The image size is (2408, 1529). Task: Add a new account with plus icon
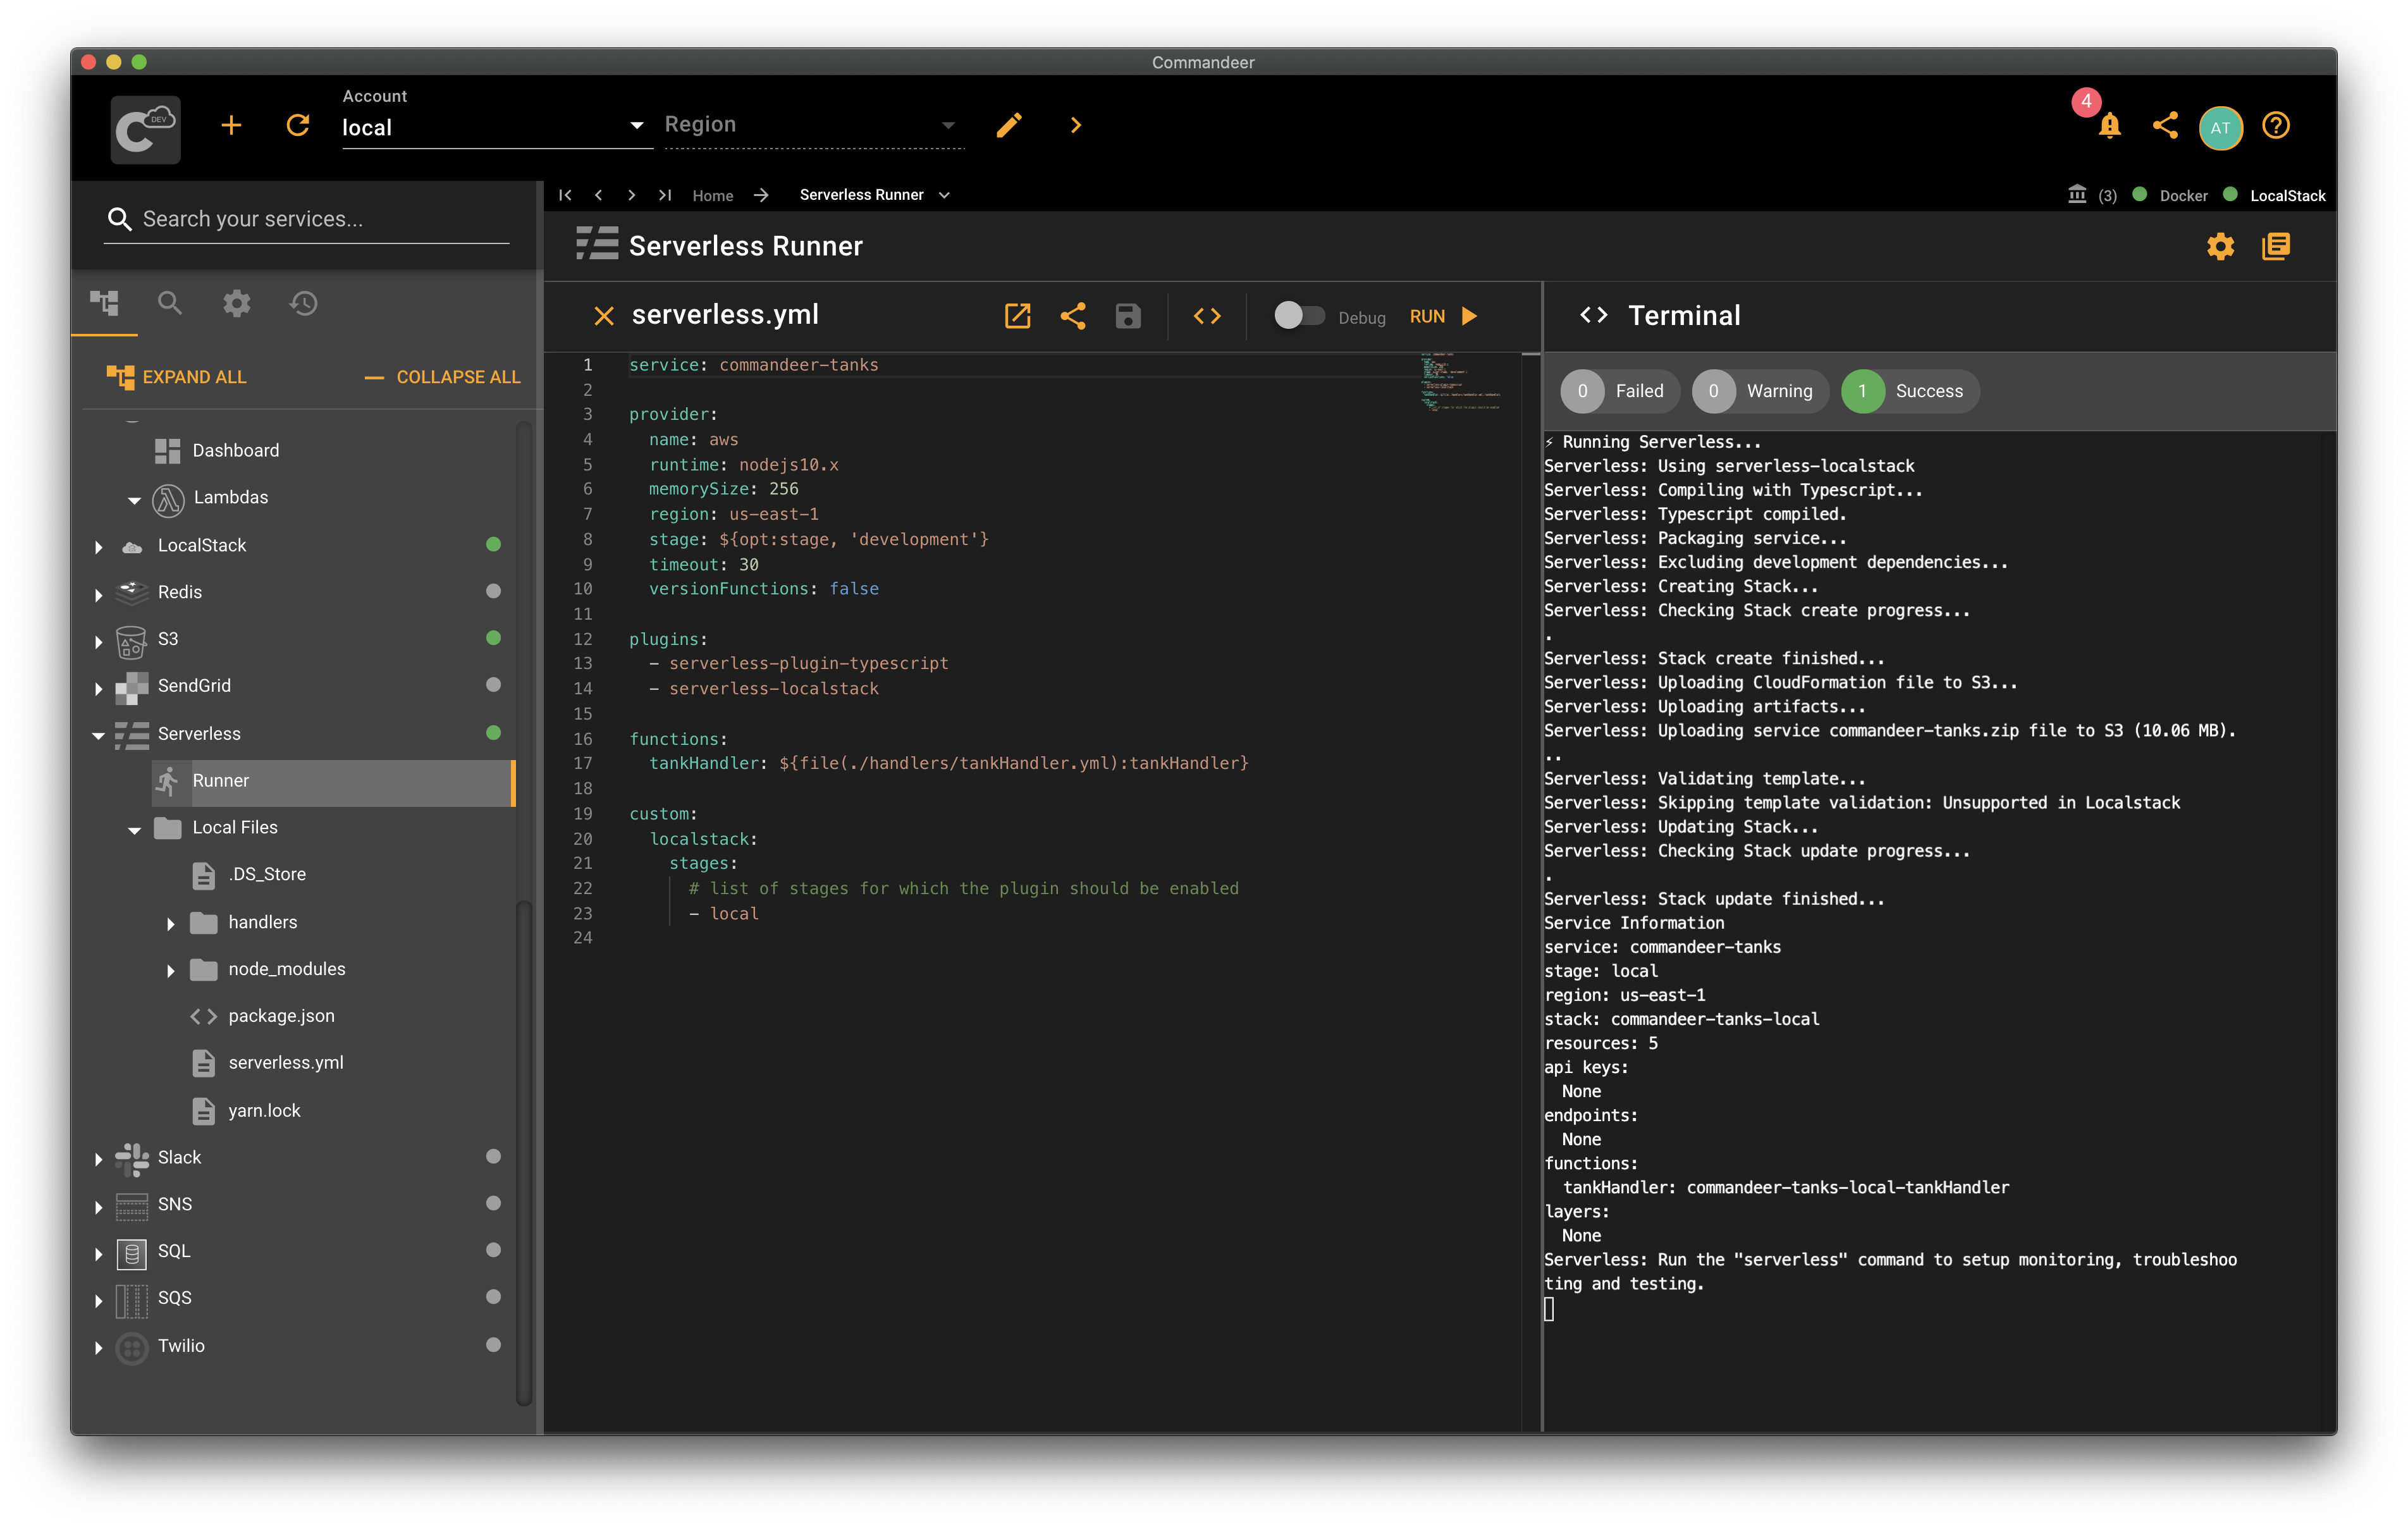pyautogui.click(x=231, y=126)
